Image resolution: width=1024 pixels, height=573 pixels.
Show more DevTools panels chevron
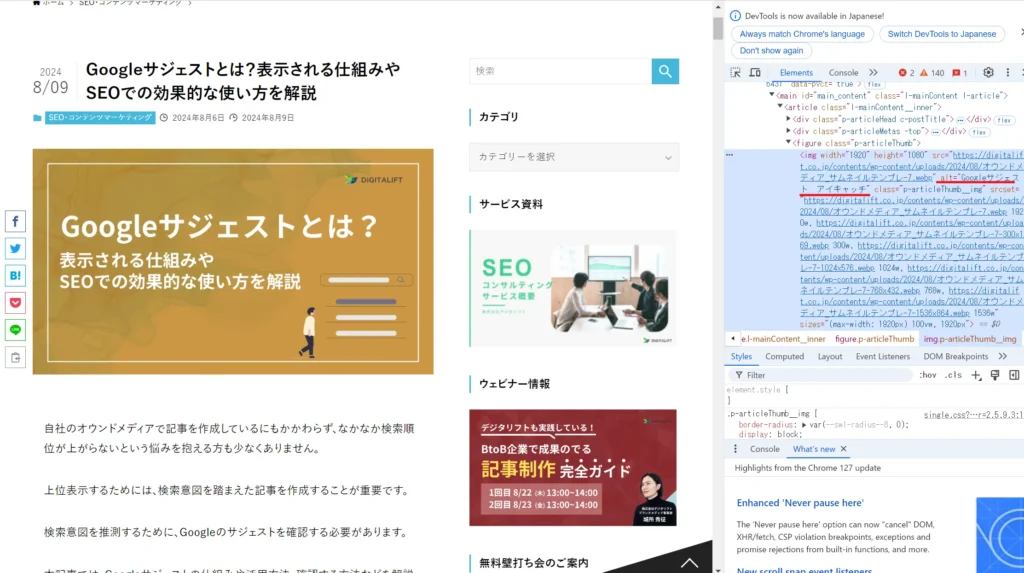873,73
